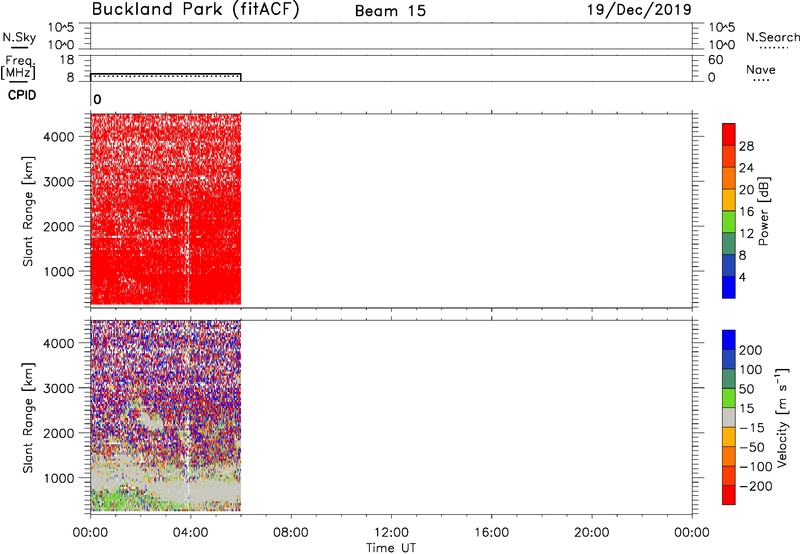The width and height of the screenshot is (800, 554).
Task: Click the '12:00' time tick label
Action: [x=391, y=533]
